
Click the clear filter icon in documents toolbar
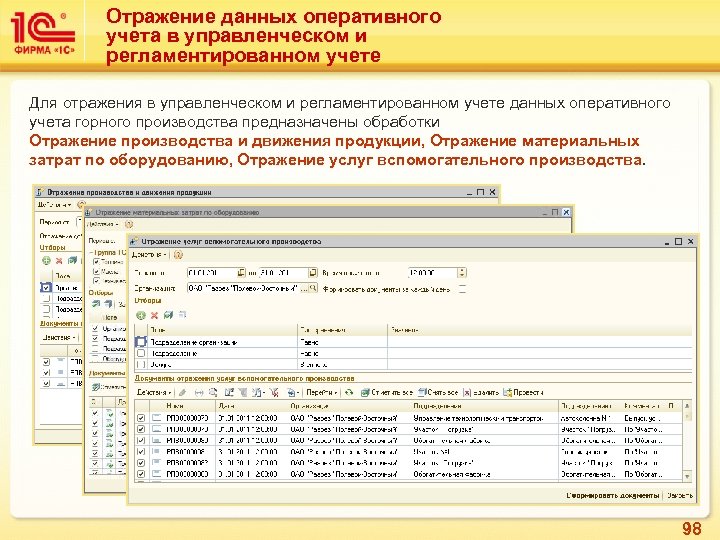(274, 392)
